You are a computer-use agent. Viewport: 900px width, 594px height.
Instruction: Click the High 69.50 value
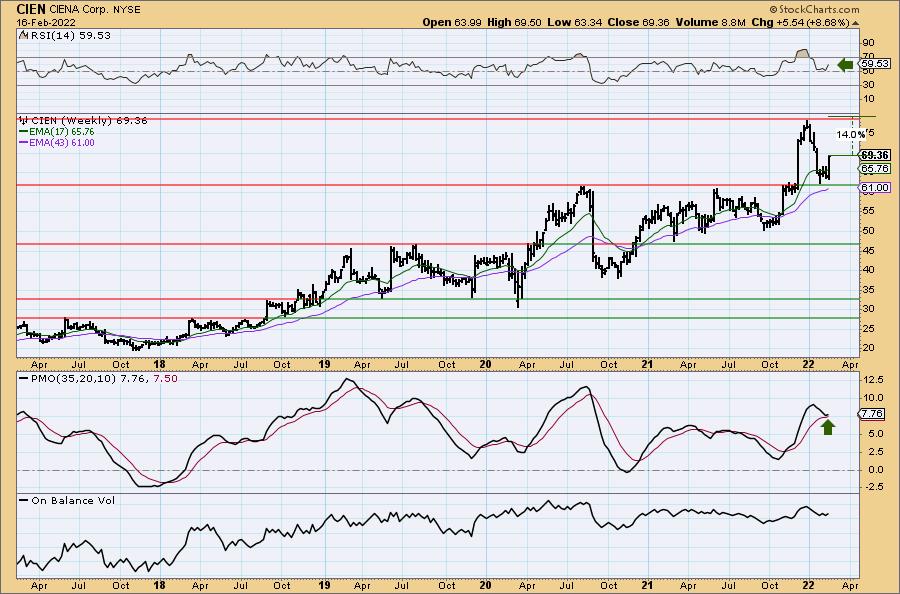tap(514, 22)
